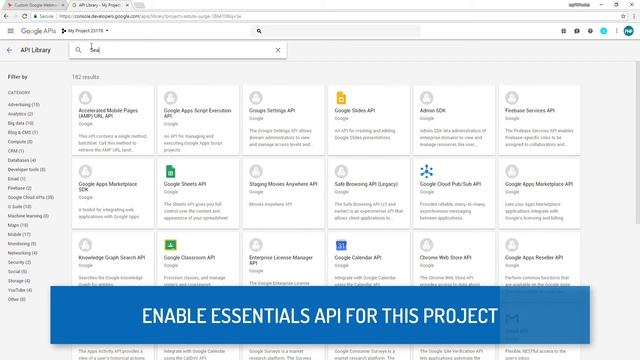Filter by Databases category
Image resolution: width=640 pixels, height=360 pixels.
pyautogui.click(x=22, y=160)
